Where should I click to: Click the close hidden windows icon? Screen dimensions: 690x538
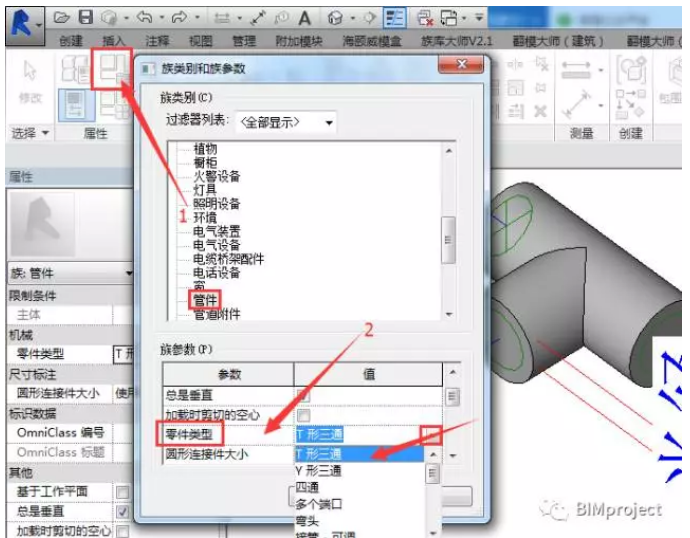click(x=425, y=18)
